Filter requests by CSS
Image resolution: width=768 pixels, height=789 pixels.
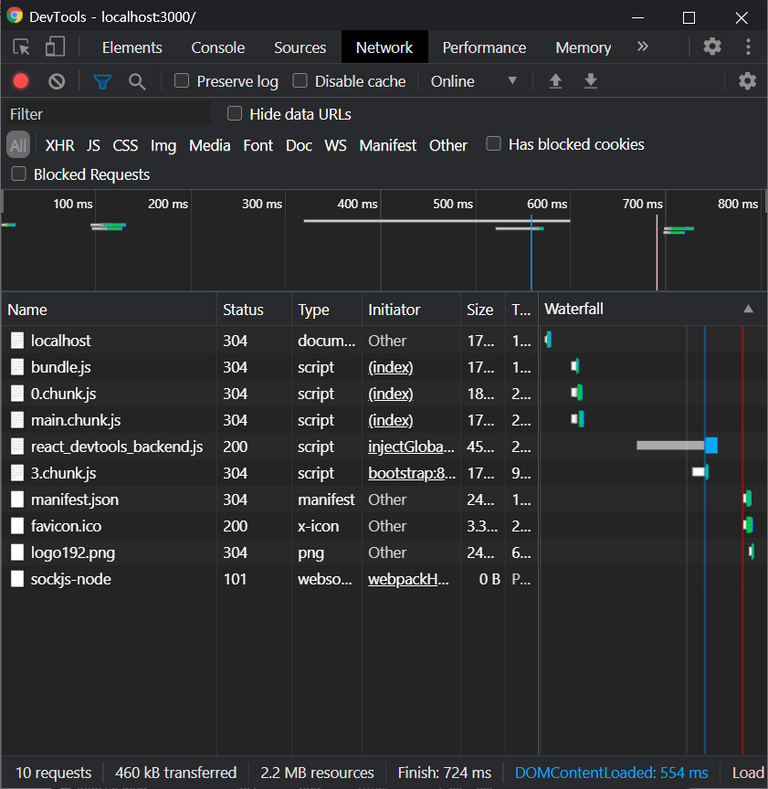125,145
